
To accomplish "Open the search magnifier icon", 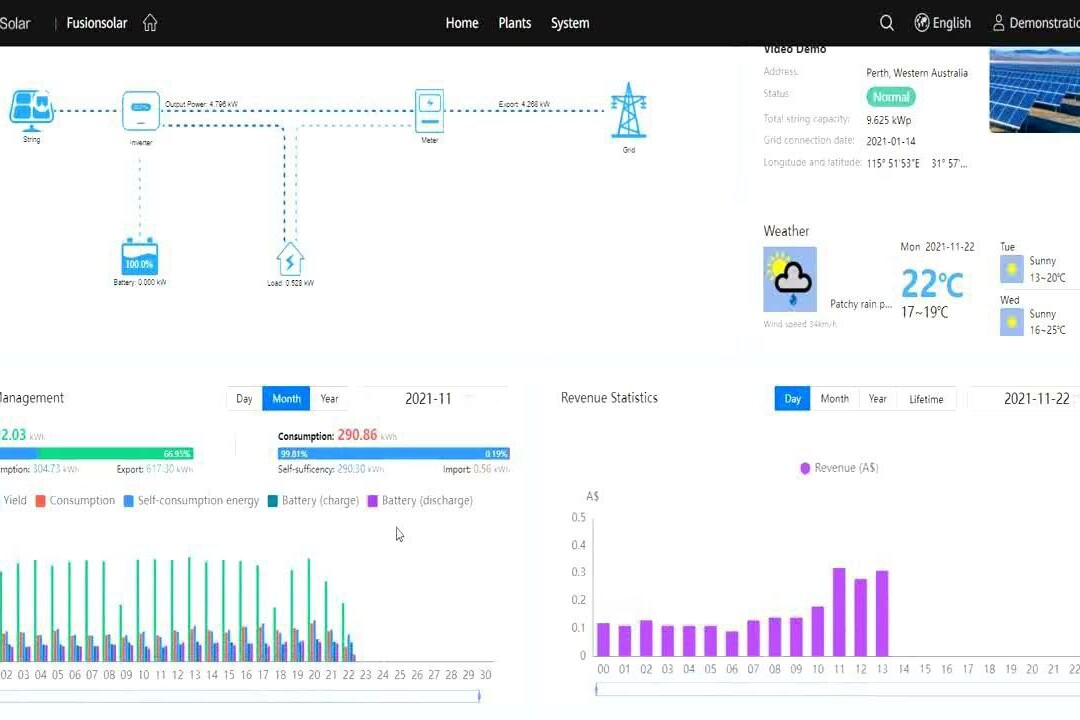I will [886, 23].
